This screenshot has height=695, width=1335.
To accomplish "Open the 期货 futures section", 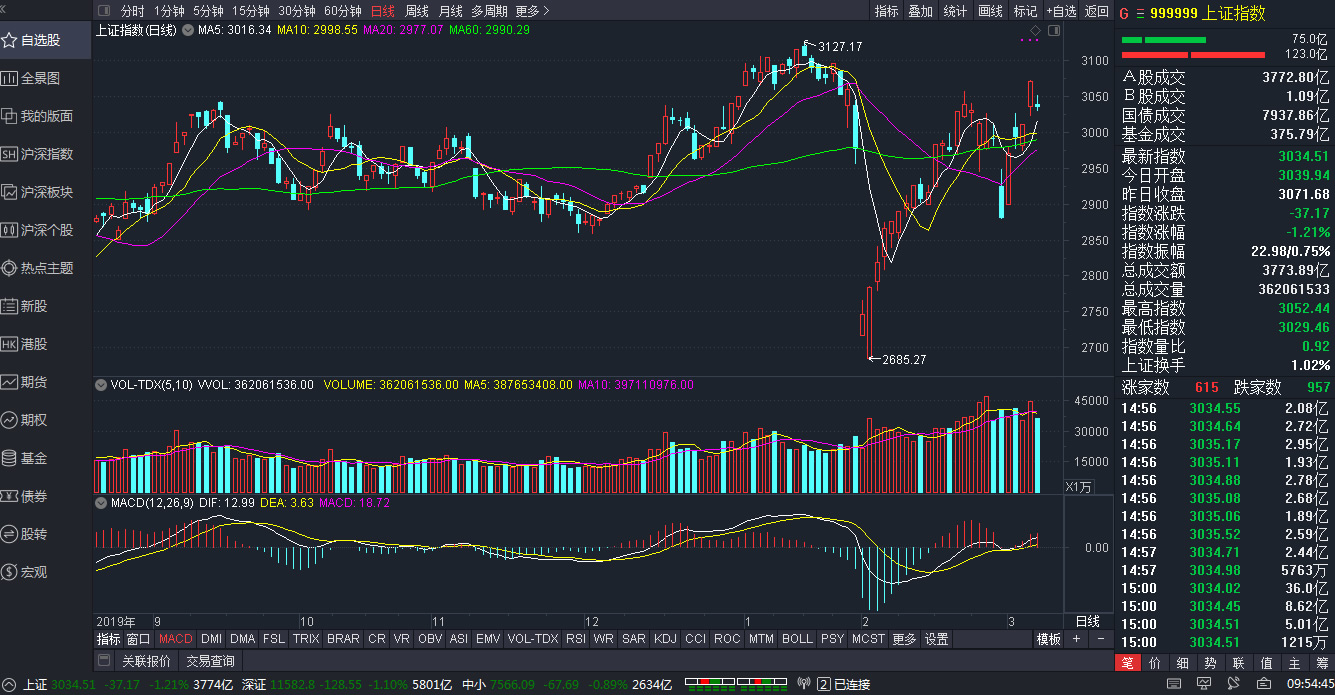I will 34,382.
